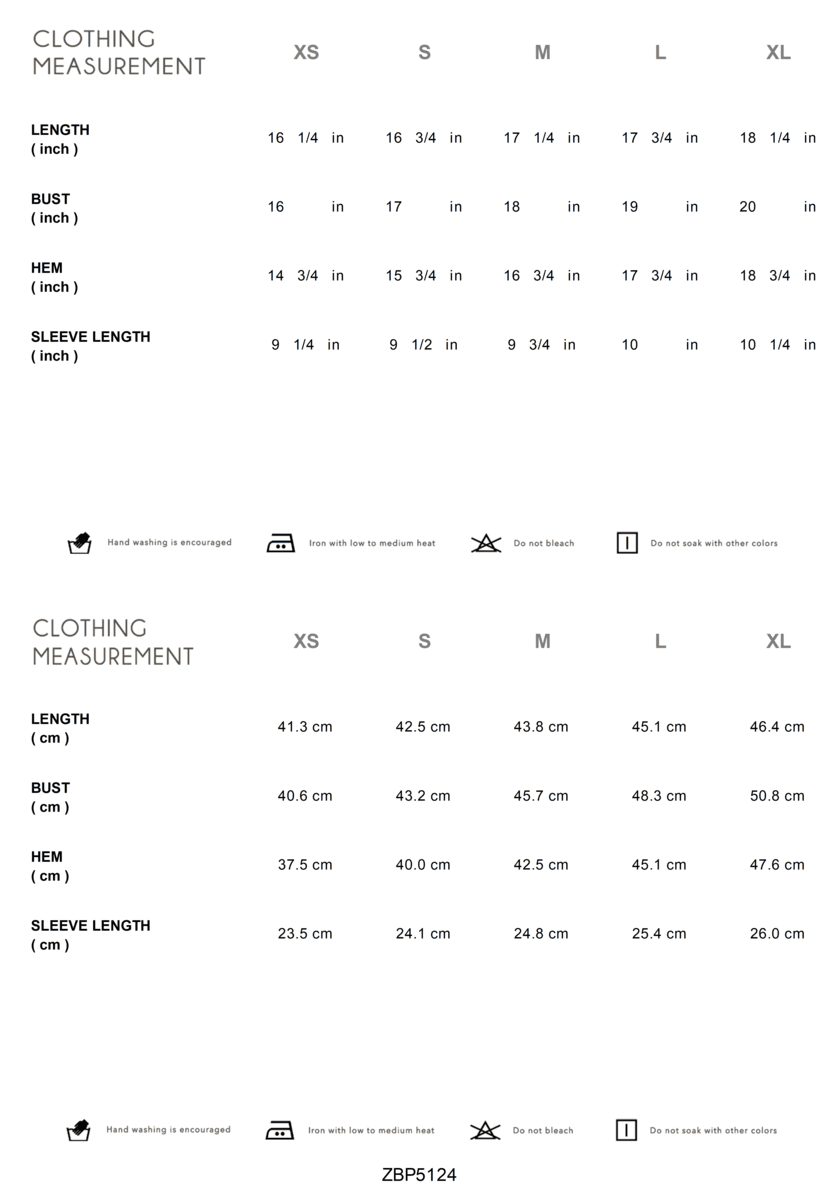Click the SLEEVE LENGTH (inch) row label
Image resolution: width=838 pixels, height=1200 pixels.
[90, 346]
